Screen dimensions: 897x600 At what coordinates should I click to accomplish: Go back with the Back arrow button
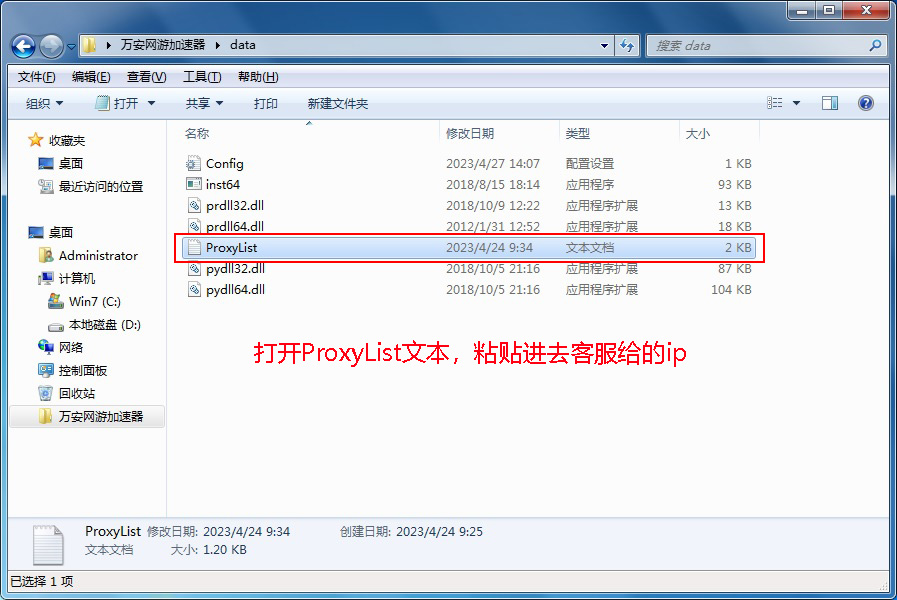23,46
